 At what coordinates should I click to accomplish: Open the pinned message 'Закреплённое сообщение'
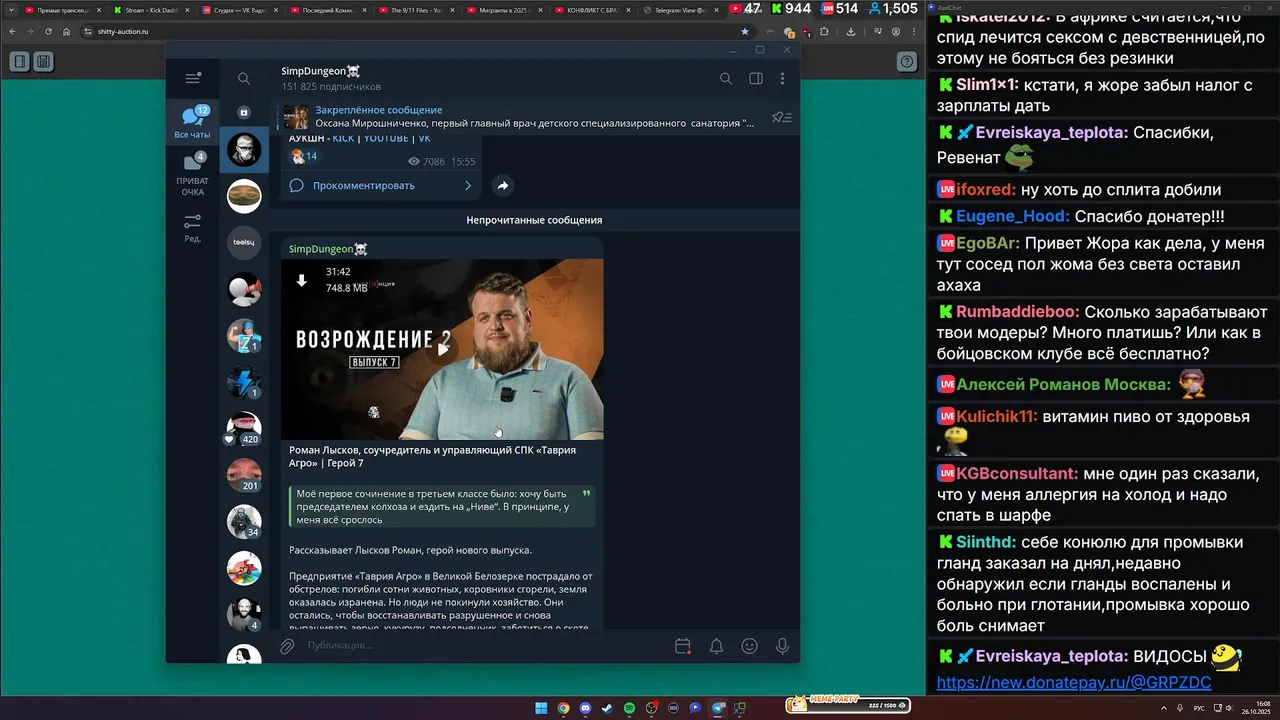coord(518,117)
